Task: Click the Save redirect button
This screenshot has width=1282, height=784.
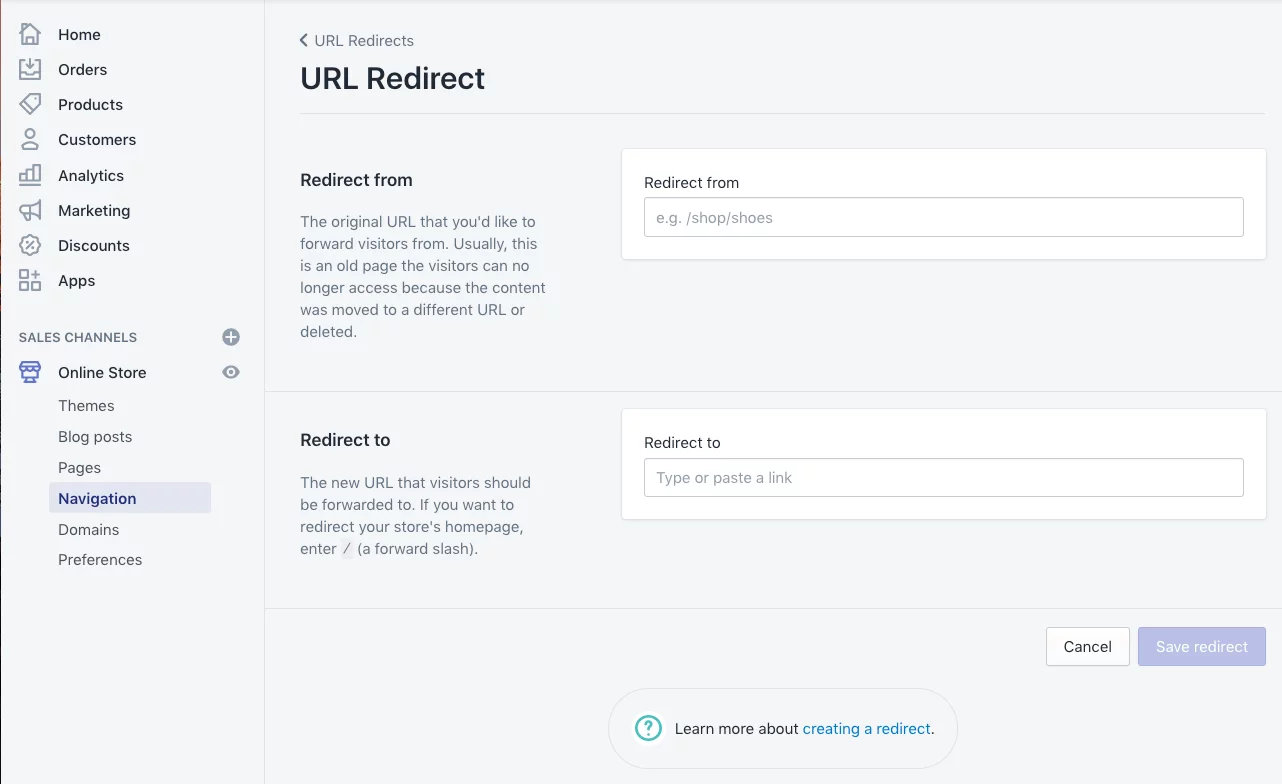Action: click(x=1202, y=646)
